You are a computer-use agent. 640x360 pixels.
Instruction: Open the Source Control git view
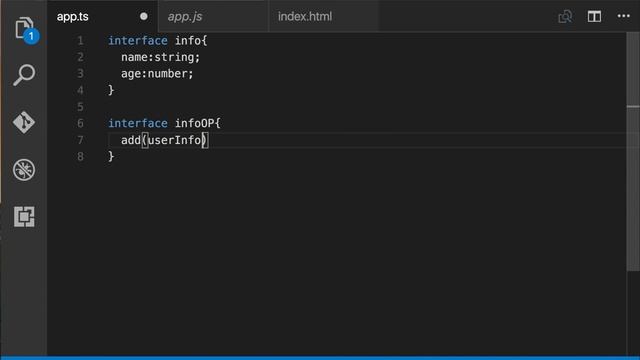click(x=24, y=122)
